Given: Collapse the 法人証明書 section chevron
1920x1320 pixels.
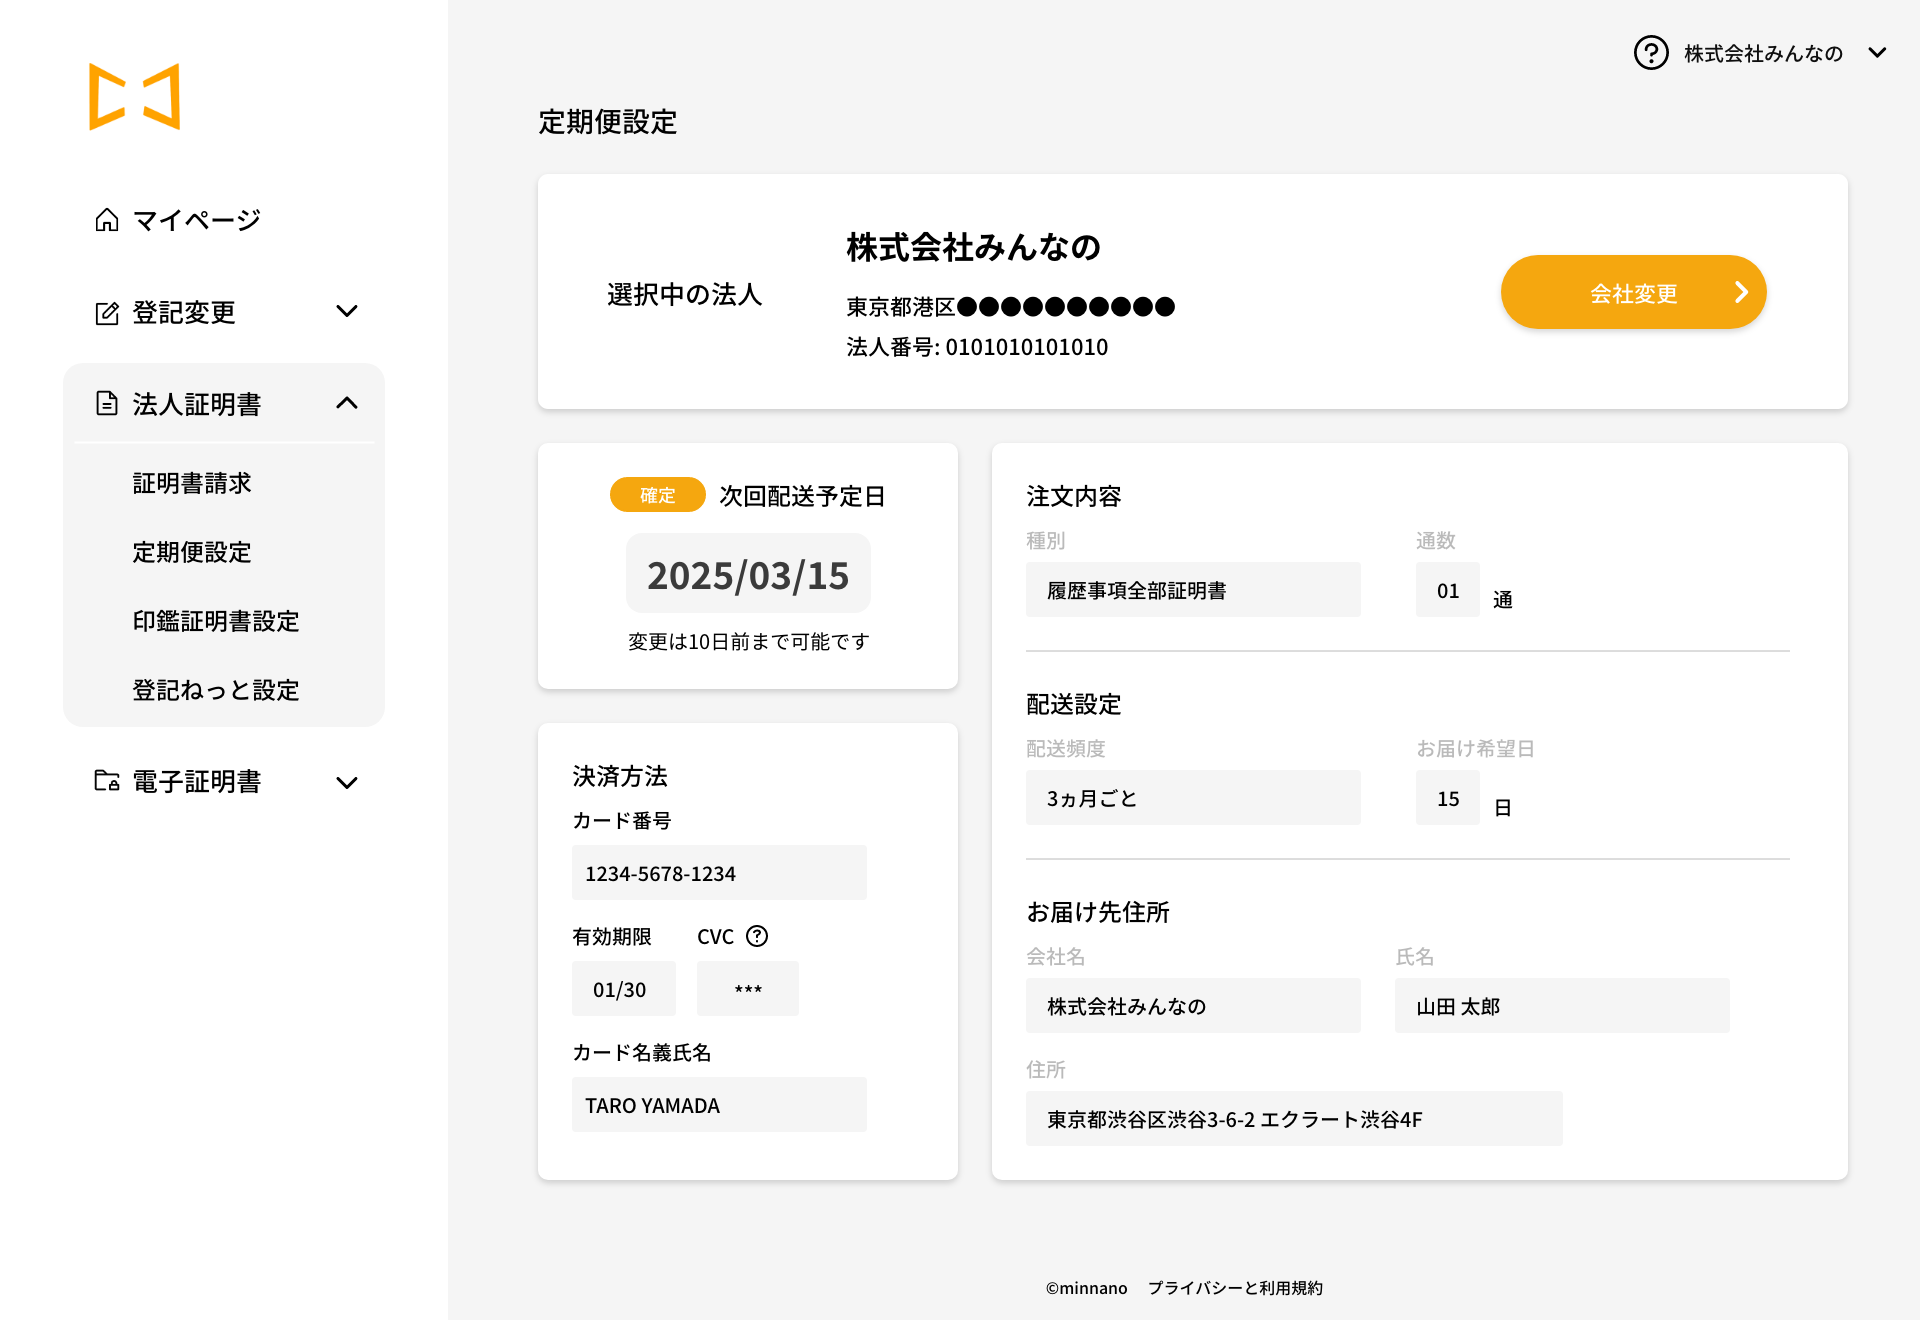Looking at the screenshot, I should click(x=347, y=403).
